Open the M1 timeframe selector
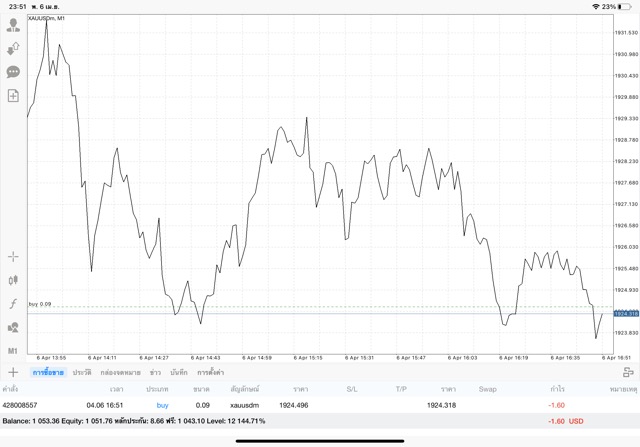 [13, 351]
